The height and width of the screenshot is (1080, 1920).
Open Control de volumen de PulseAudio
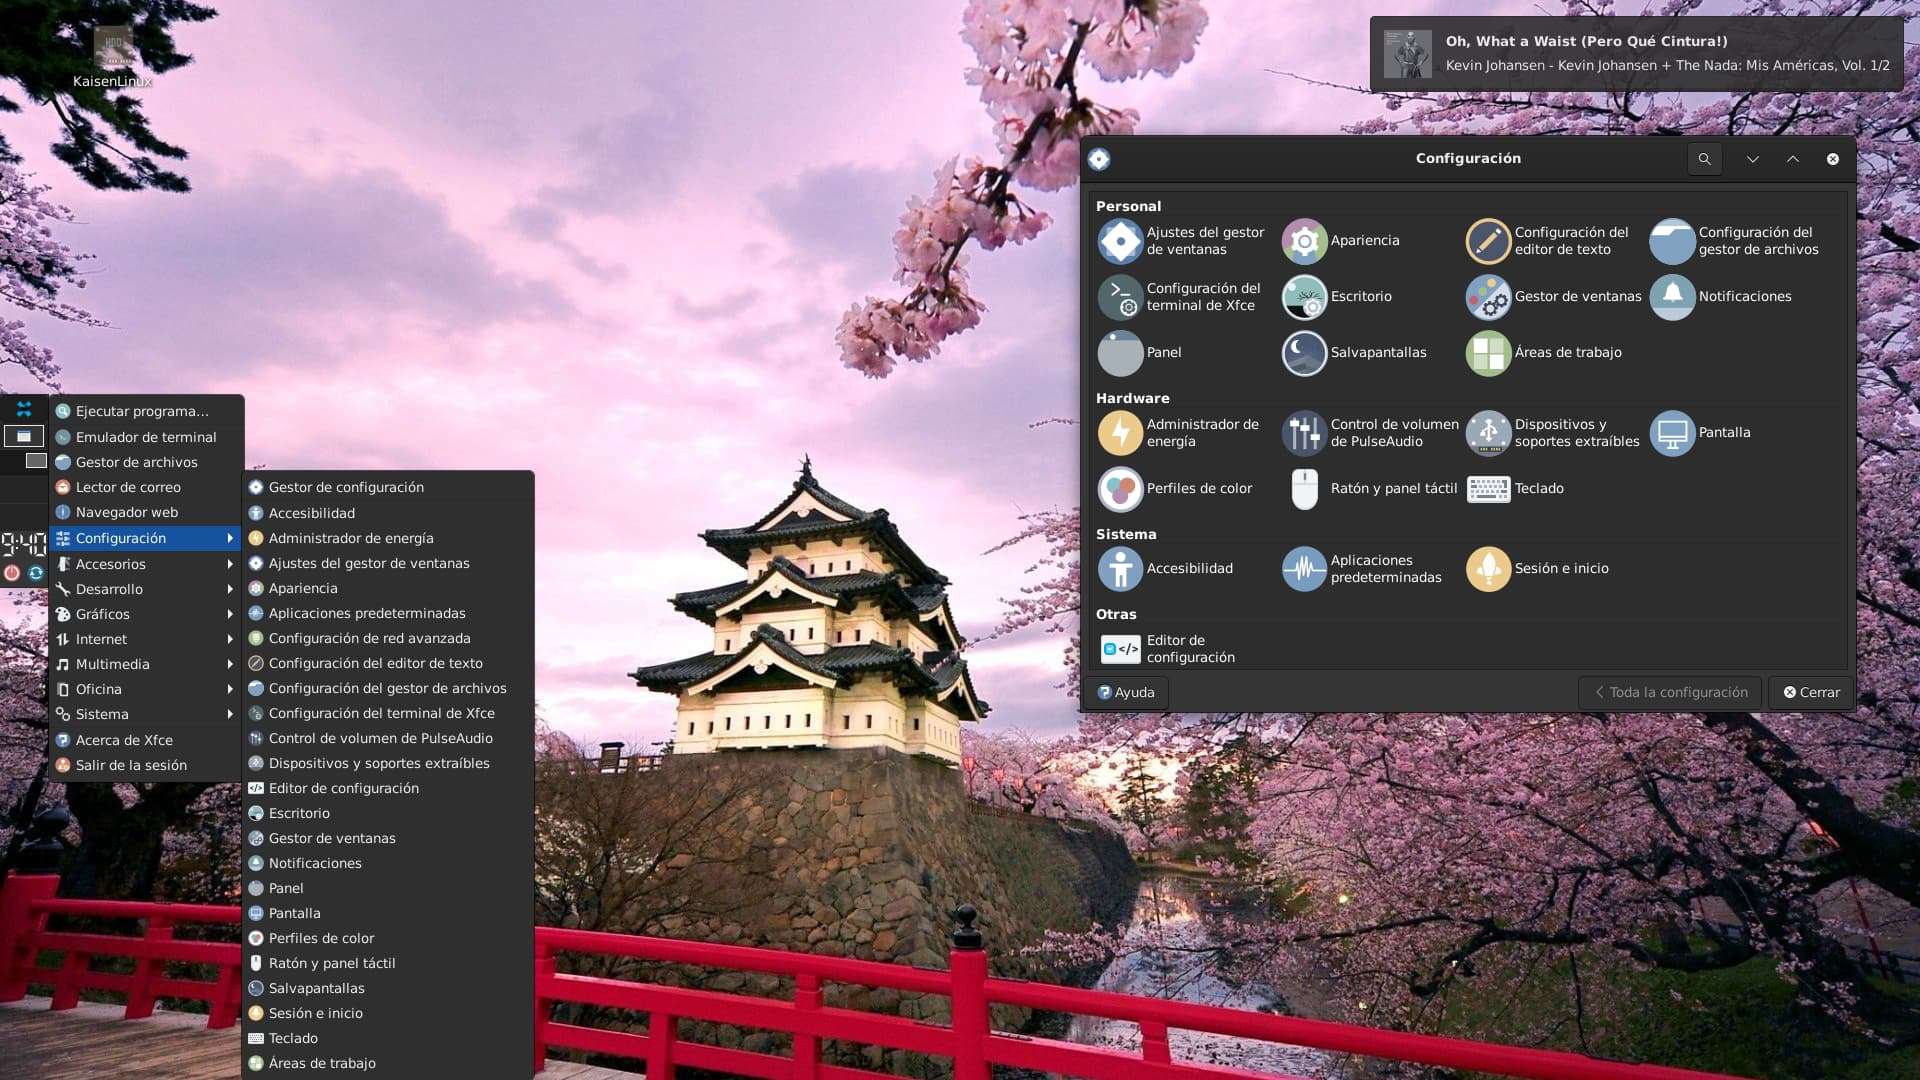pyautogui.click(x=1304, y=433)
